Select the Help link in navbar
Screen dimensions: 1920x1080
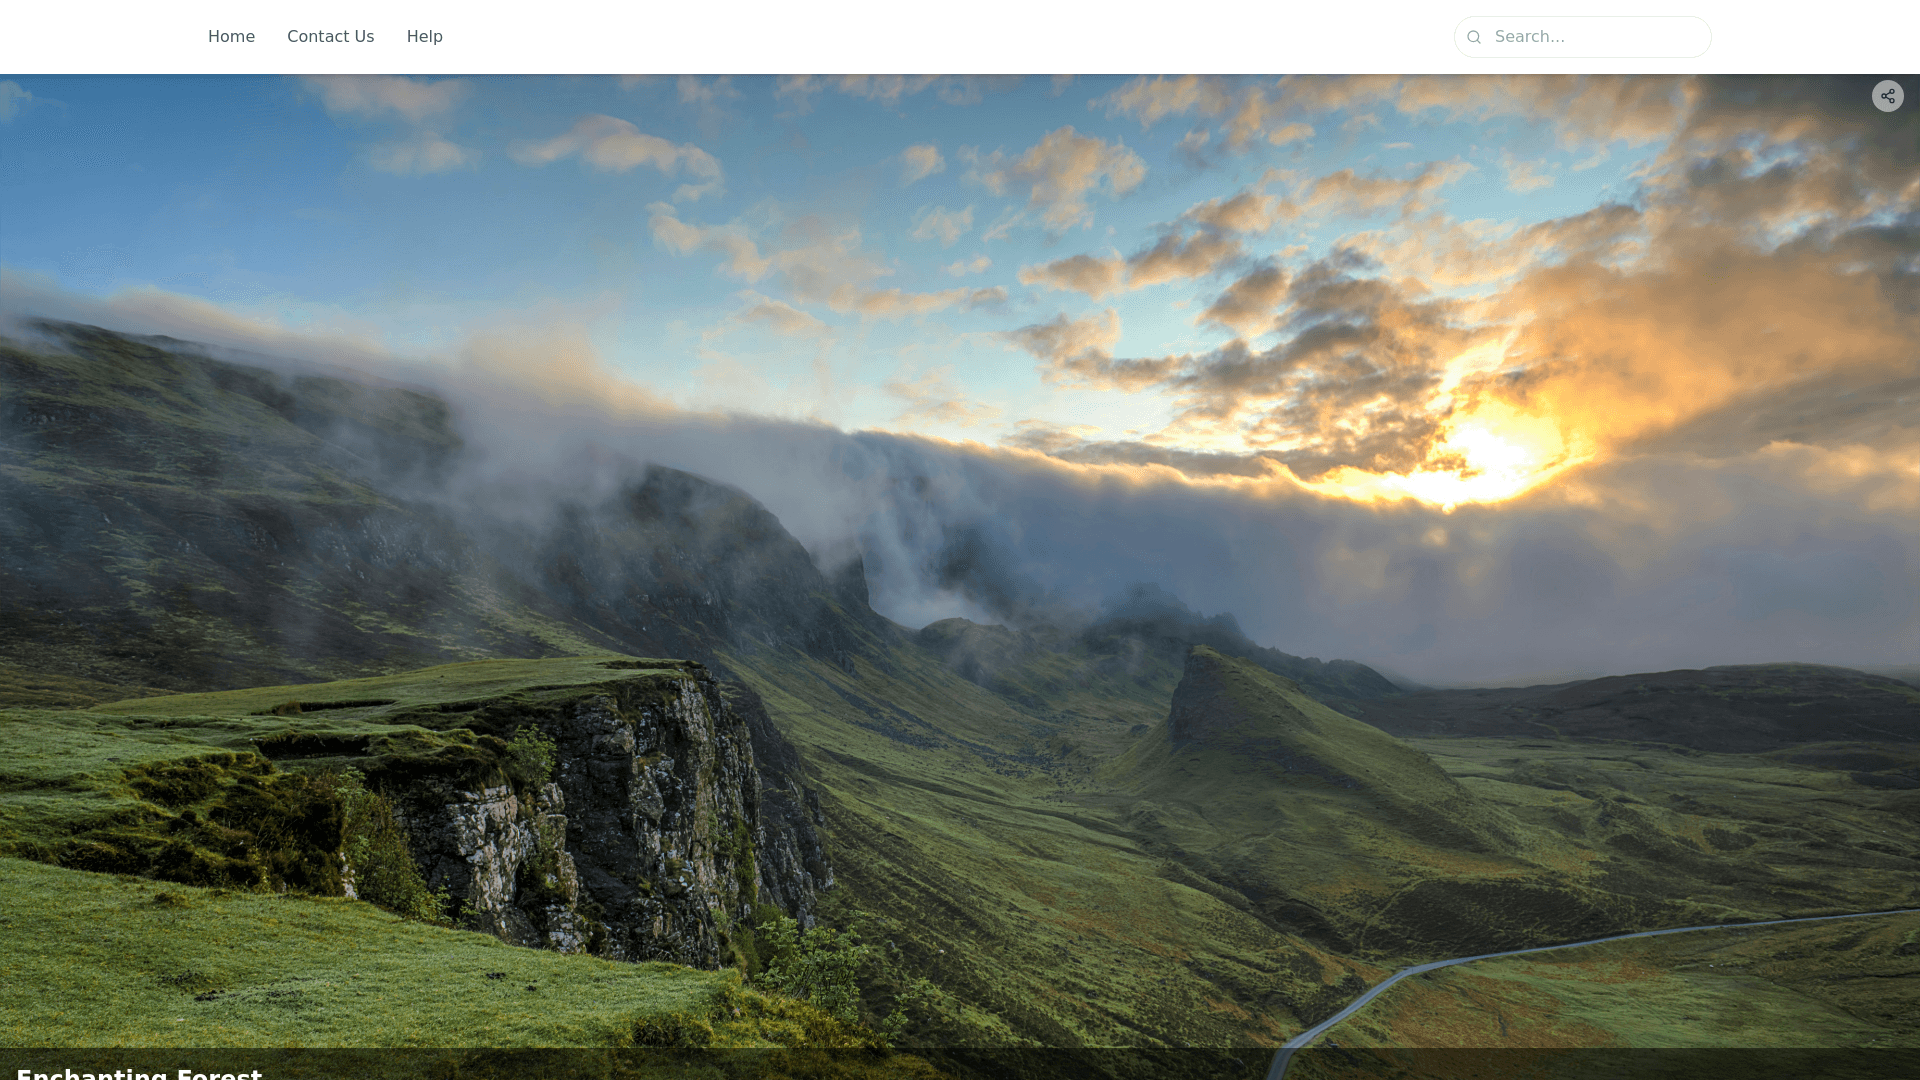[424, 37]
